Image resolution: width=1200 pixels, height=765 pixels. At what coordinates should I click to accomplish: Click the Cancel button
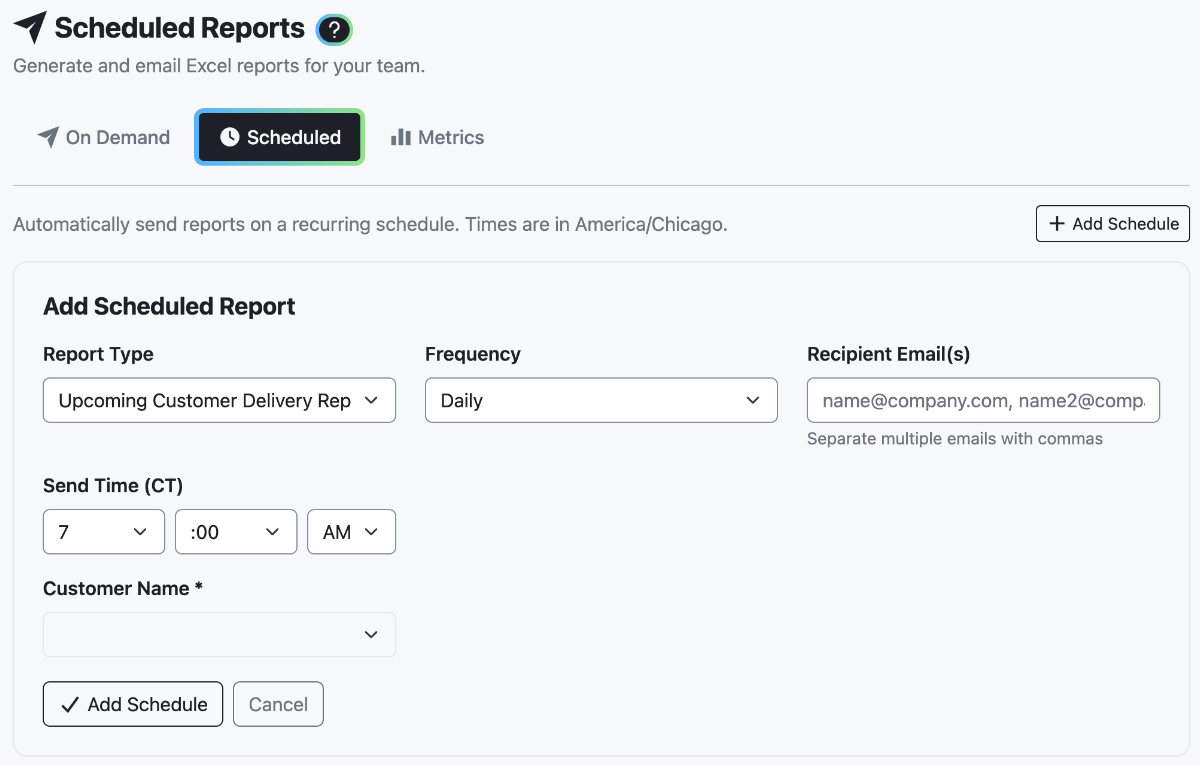point(278,704)
